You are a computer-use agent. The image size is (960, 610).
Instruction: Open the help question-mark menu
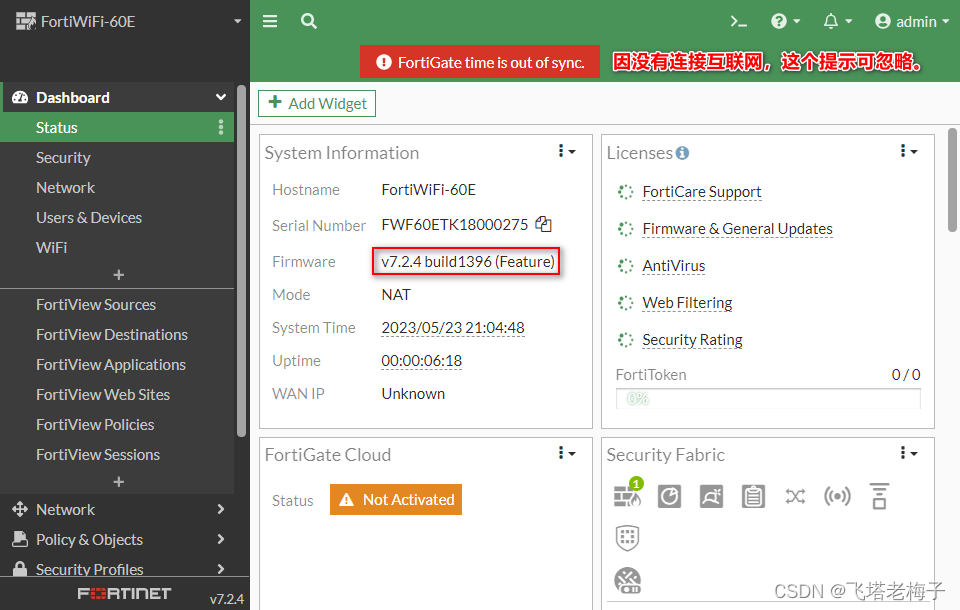click(785, 21)
